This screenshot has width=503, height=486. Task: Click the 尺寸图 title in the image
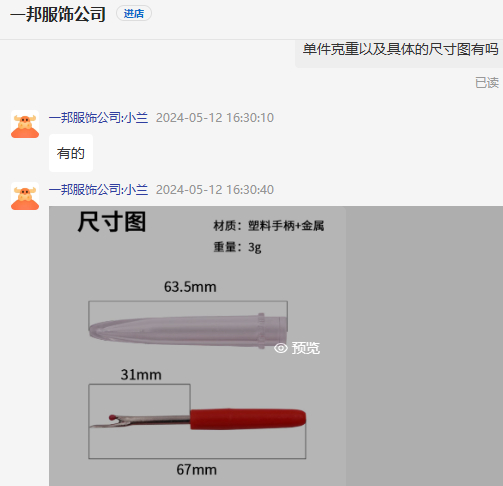coord(112,222)
